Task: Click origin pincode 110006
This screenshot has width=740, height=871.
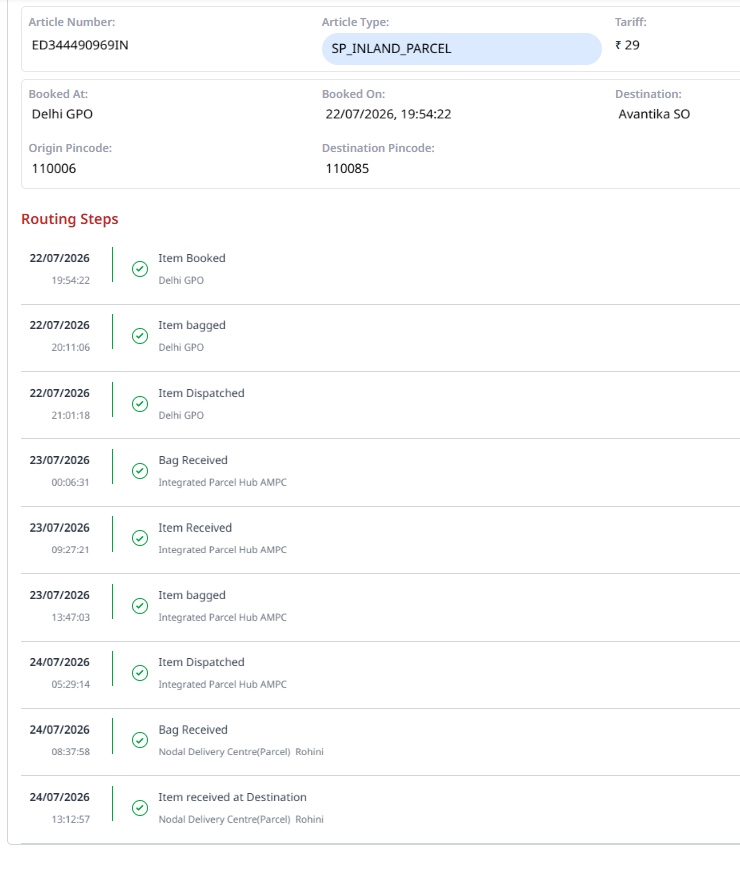Action: coord(54,168)
